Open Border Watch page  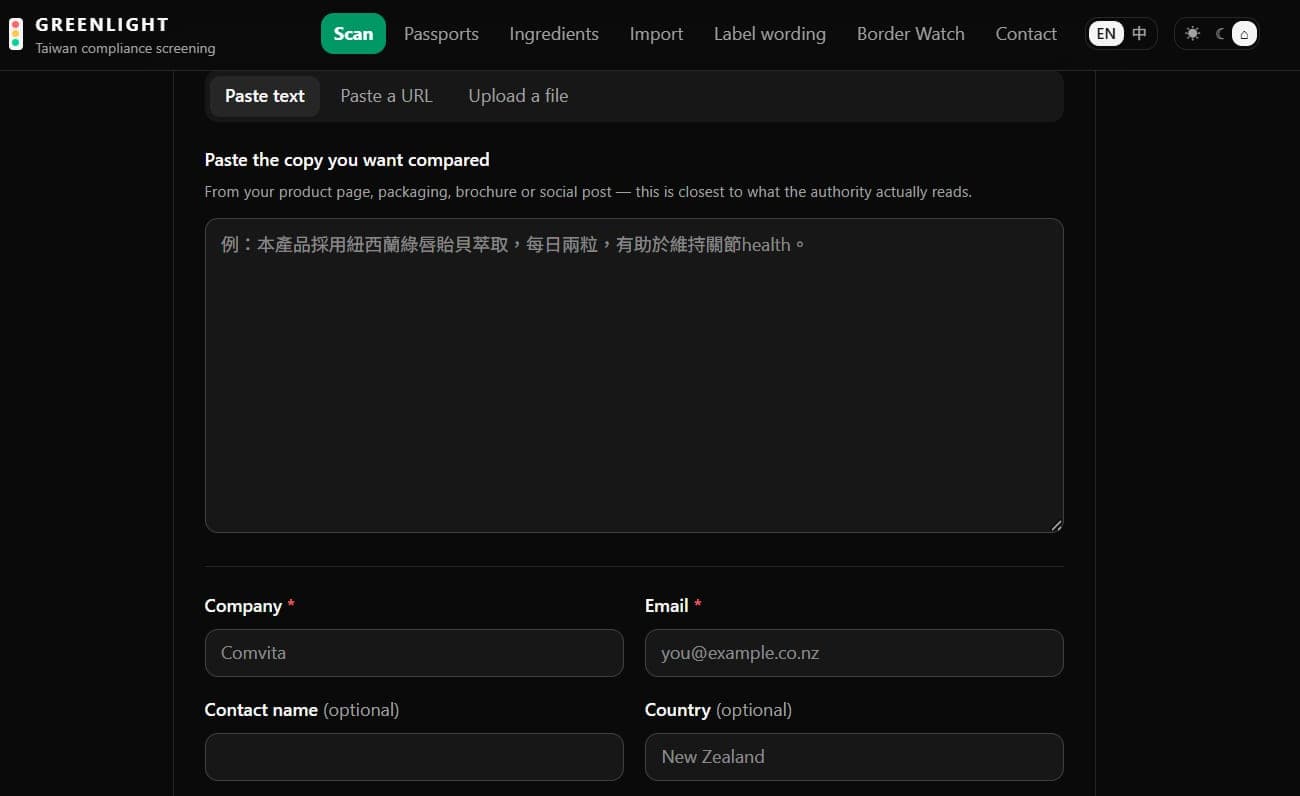[x=911, y=34]
